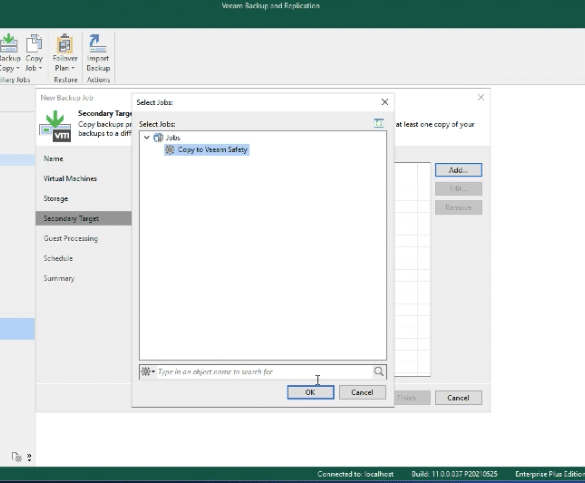Go to the Secondary Target wizard step
This screenshot has height=483, width=585.
pyautogui.click(x=84, y=218)
